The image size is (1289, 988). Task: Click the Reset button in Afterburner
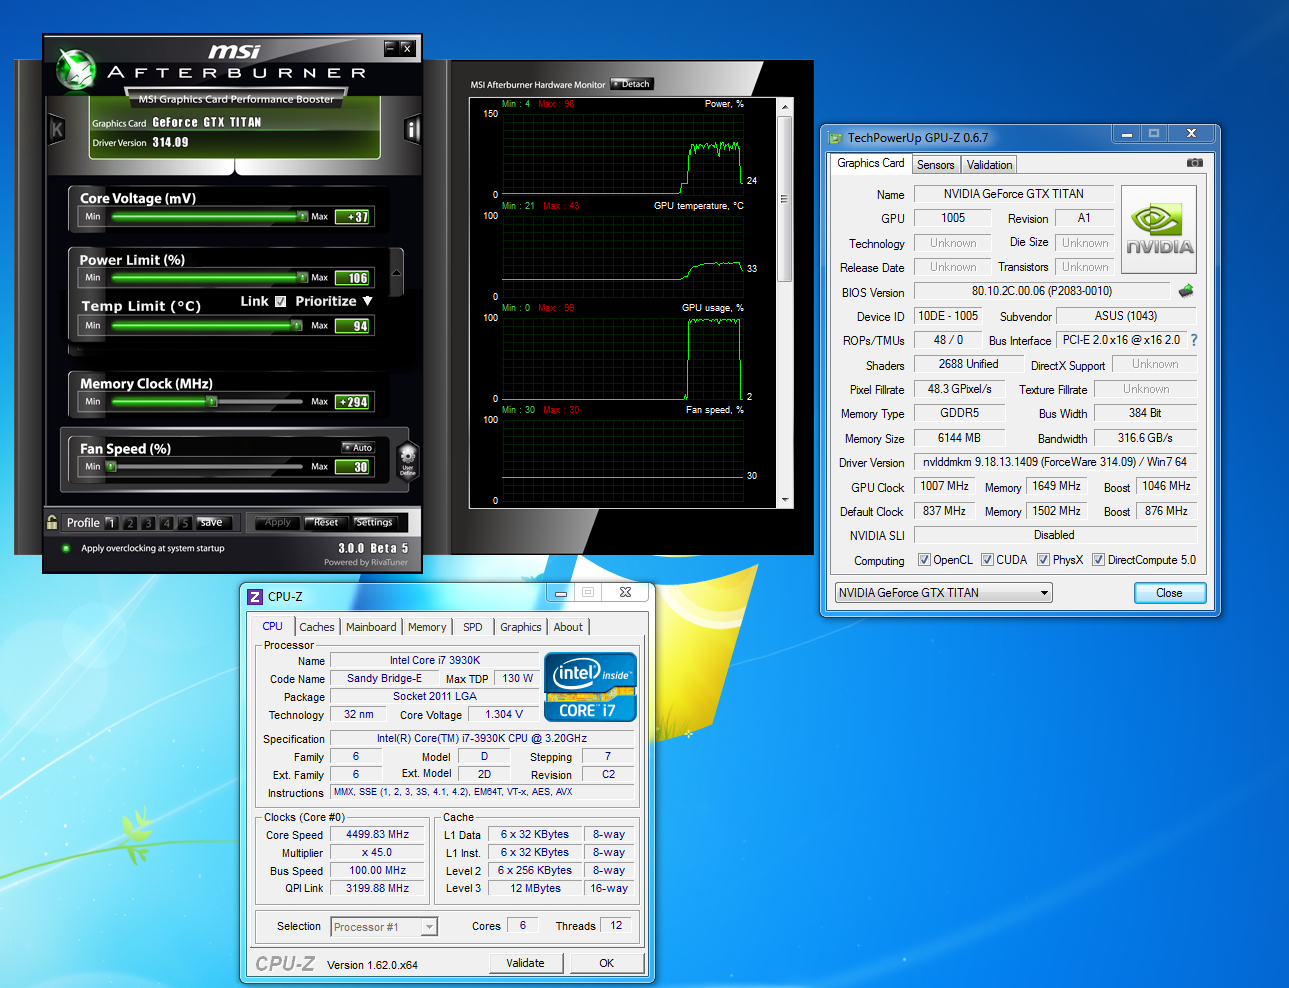tap(325, 522)
